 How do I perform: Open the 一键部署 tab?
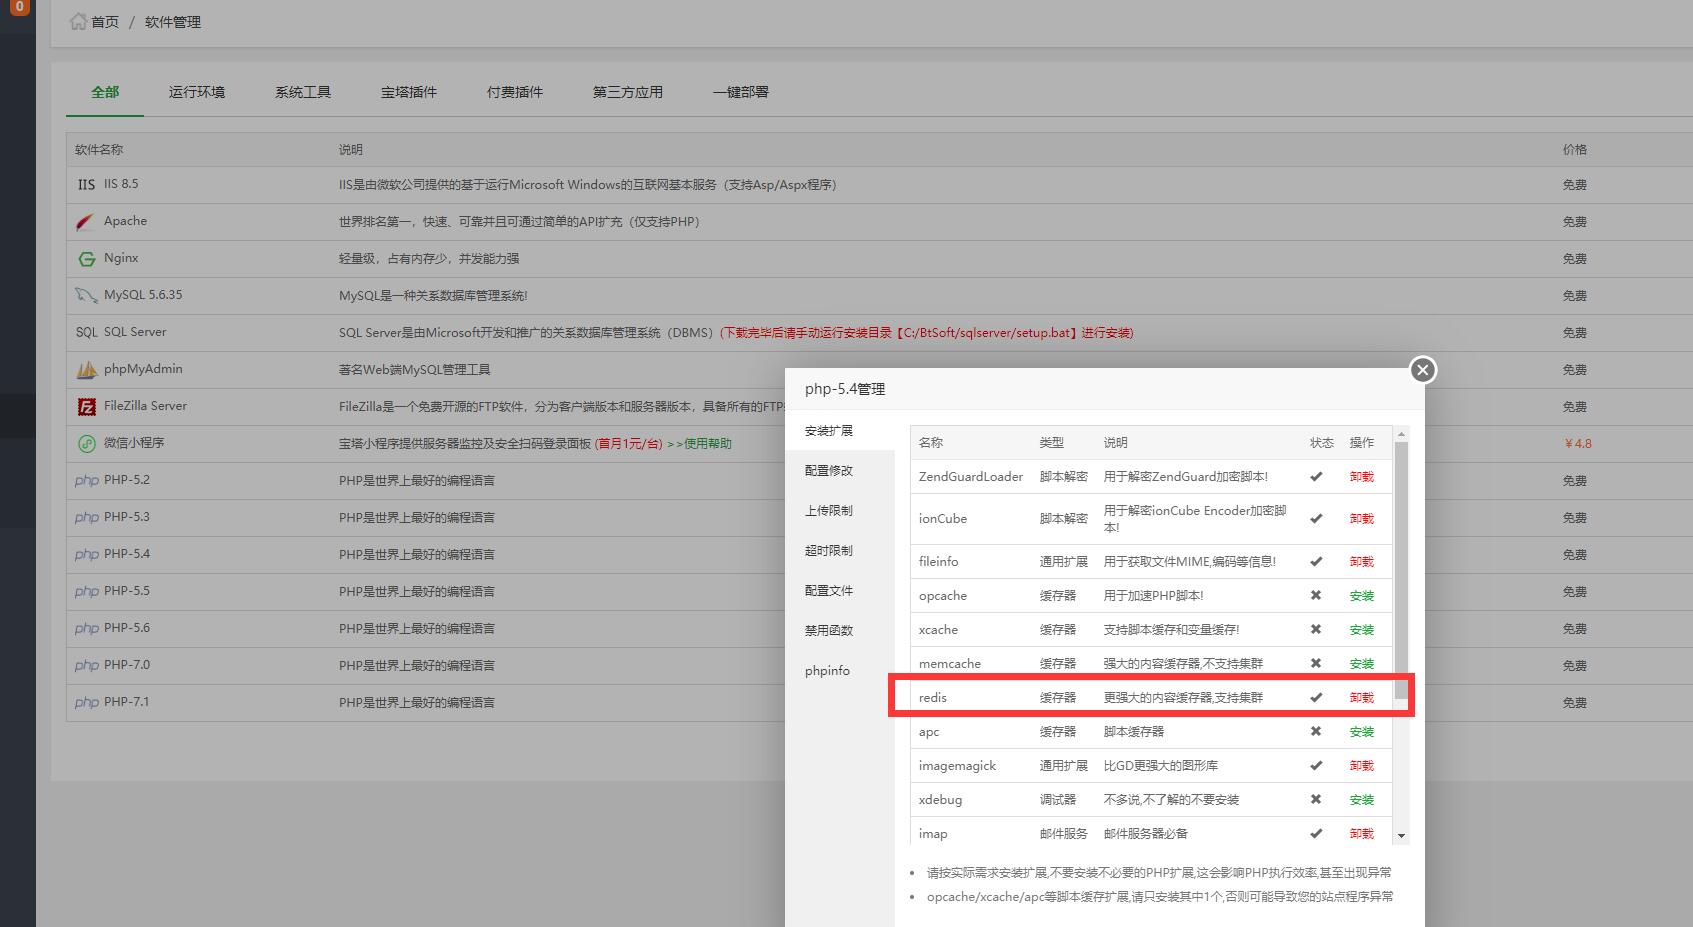[x=741, y=92]
